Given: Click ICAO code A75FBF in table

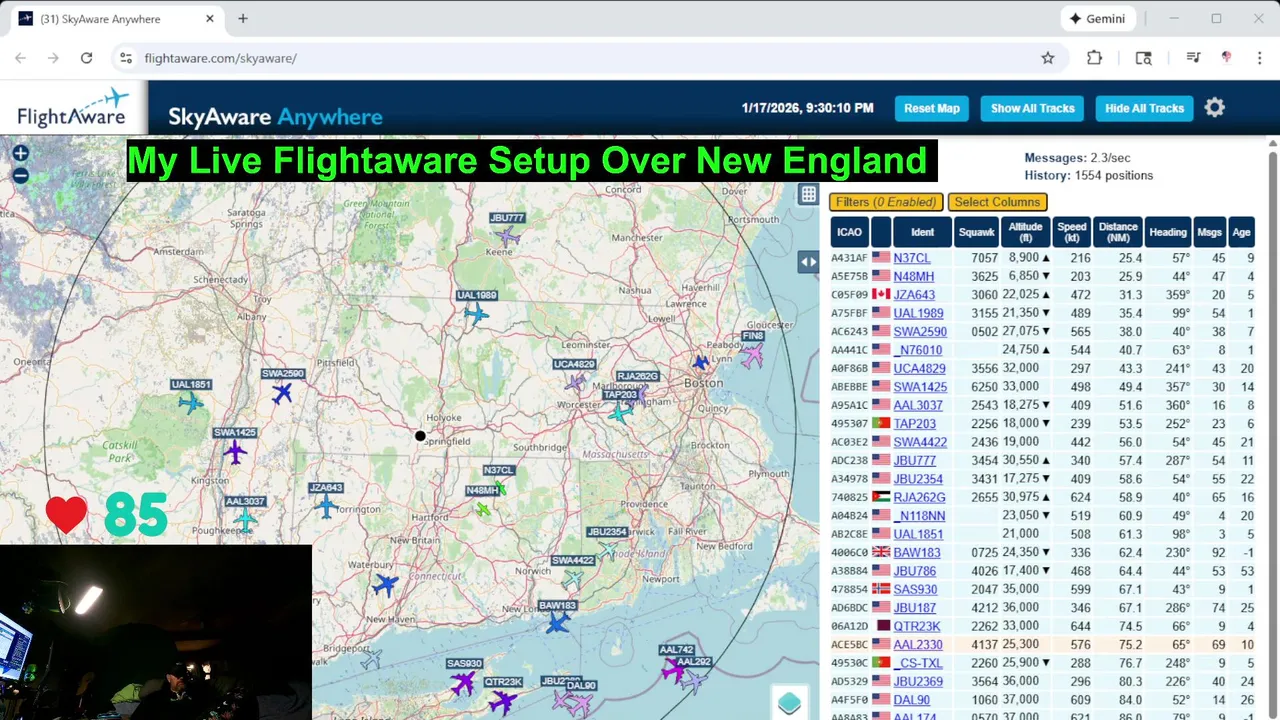Looking at the screenshot, I should (x=849, y=314).
